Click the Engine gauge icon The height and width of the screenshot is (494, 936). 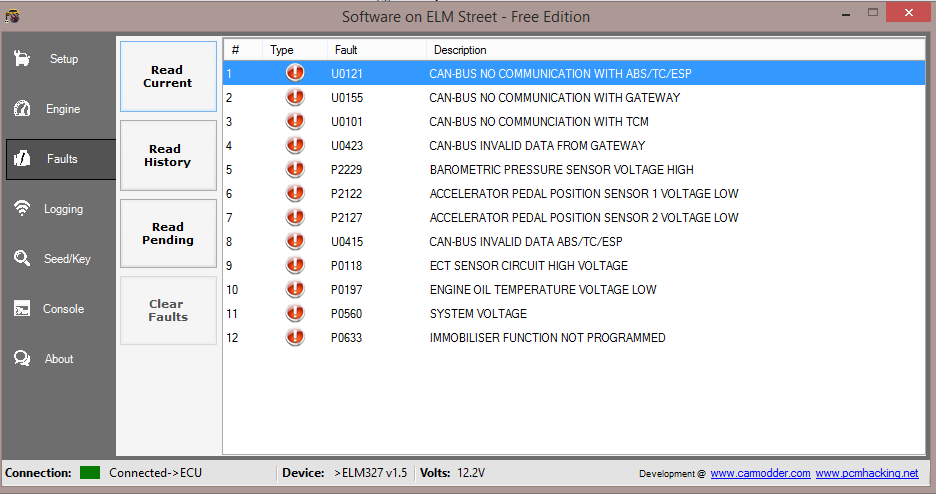click(22, 109)
